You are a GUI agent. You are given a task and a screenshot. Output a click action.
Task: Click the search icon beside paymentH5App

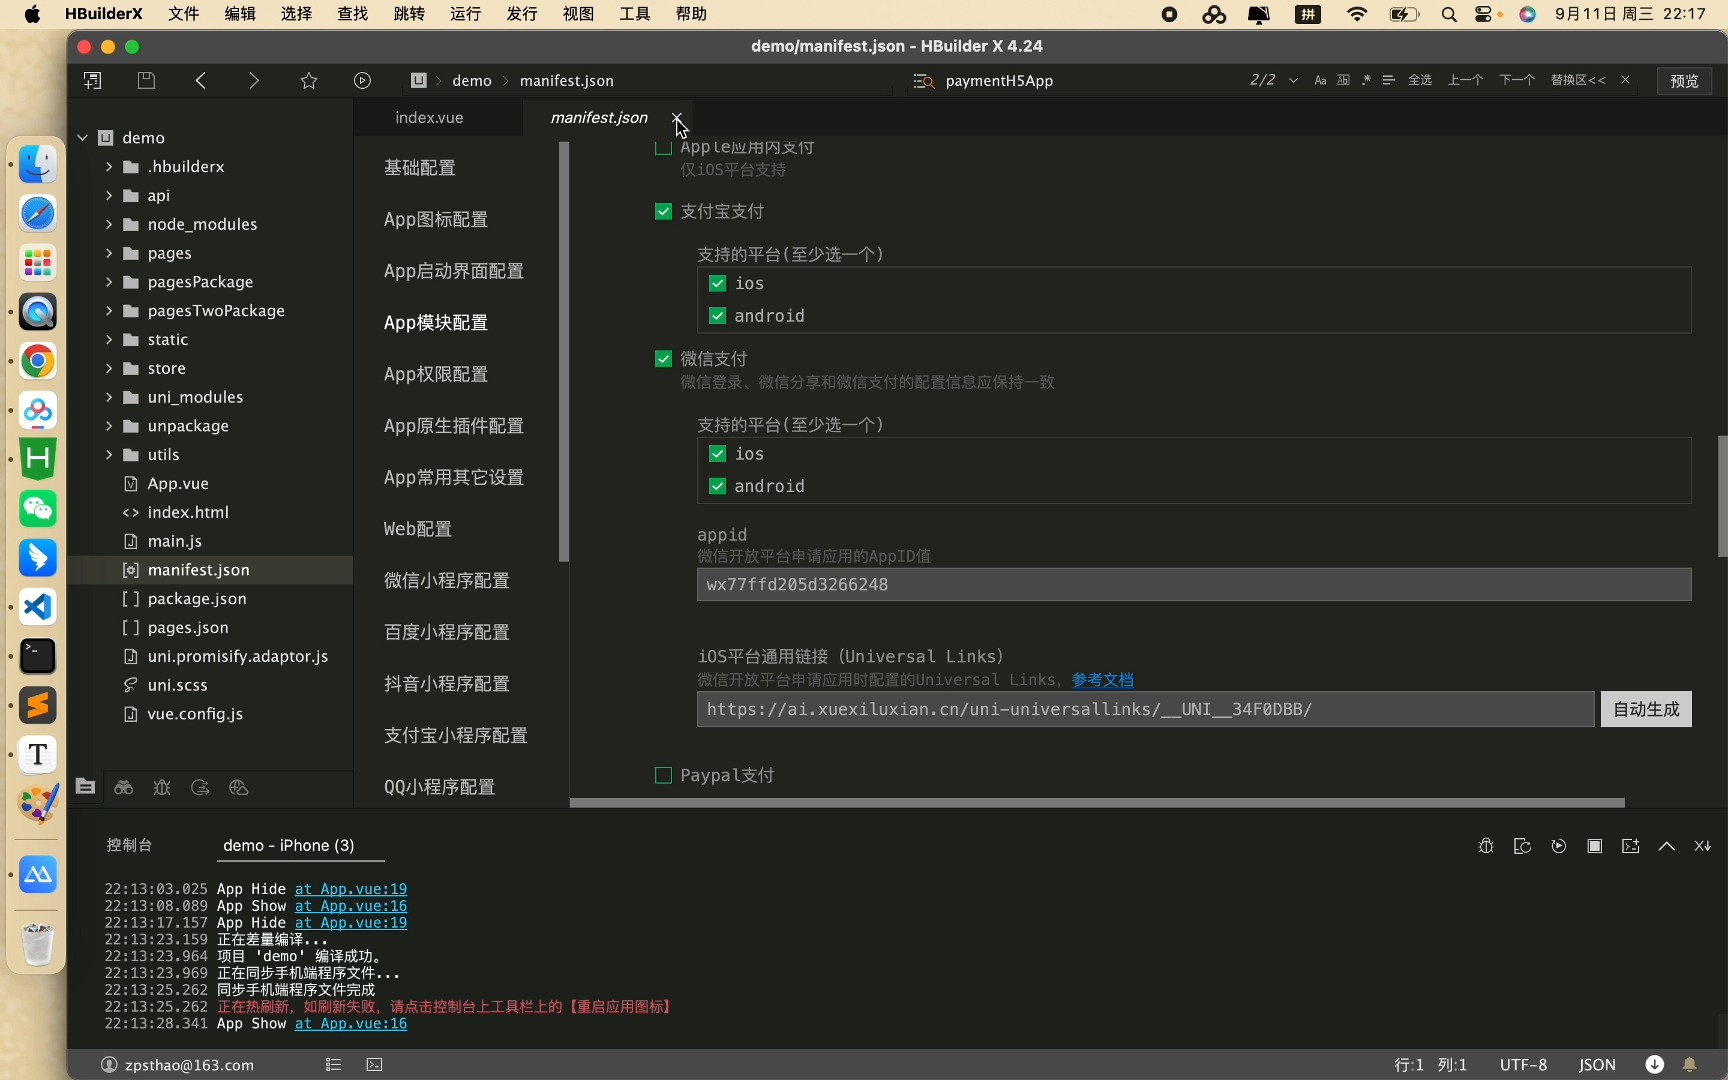coord(923,81)
